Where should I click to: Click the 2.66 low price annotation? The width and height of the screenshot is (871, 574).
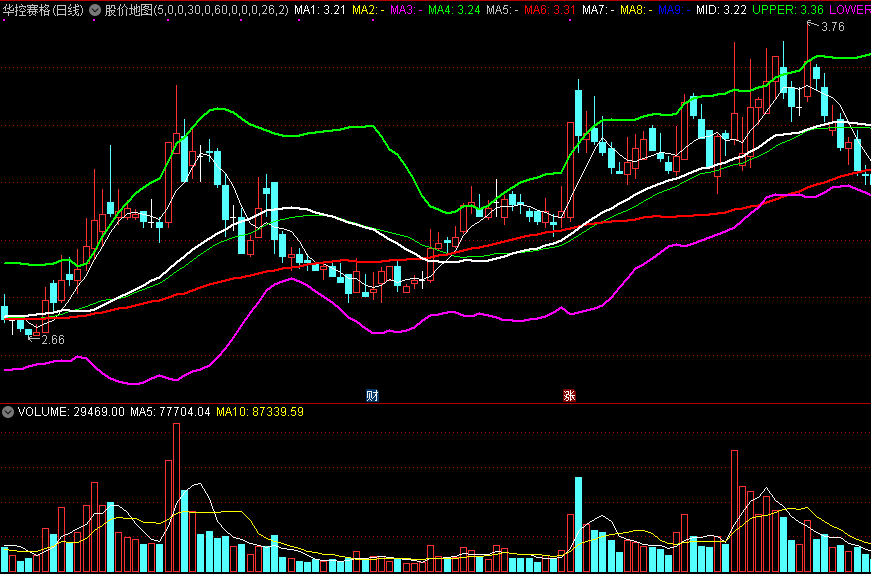53,340
